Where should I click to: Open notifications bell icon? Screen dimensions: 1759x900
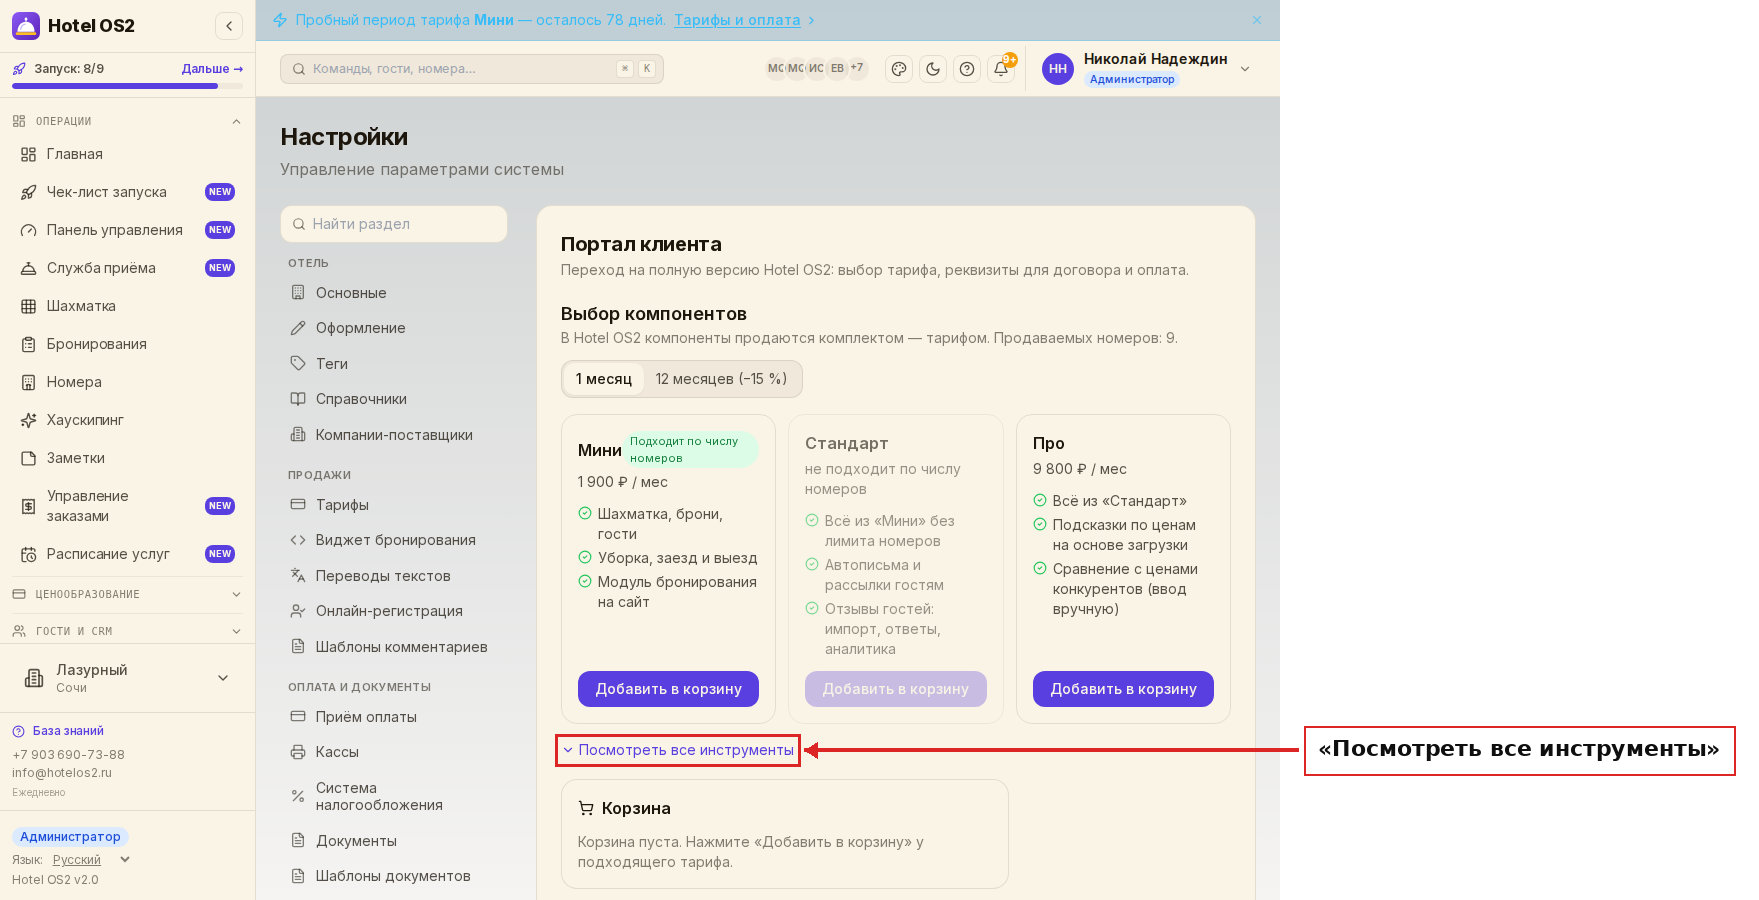click(x=1001, y=69)
